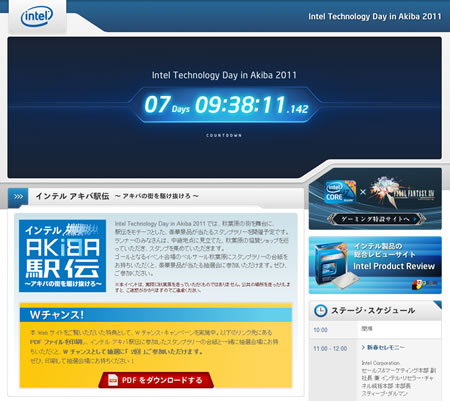450x401 pixels.
Task: Open the インテル AKIBA 駅伝 blue logo image
Action: pyautogui.click(x=62, y=256)
